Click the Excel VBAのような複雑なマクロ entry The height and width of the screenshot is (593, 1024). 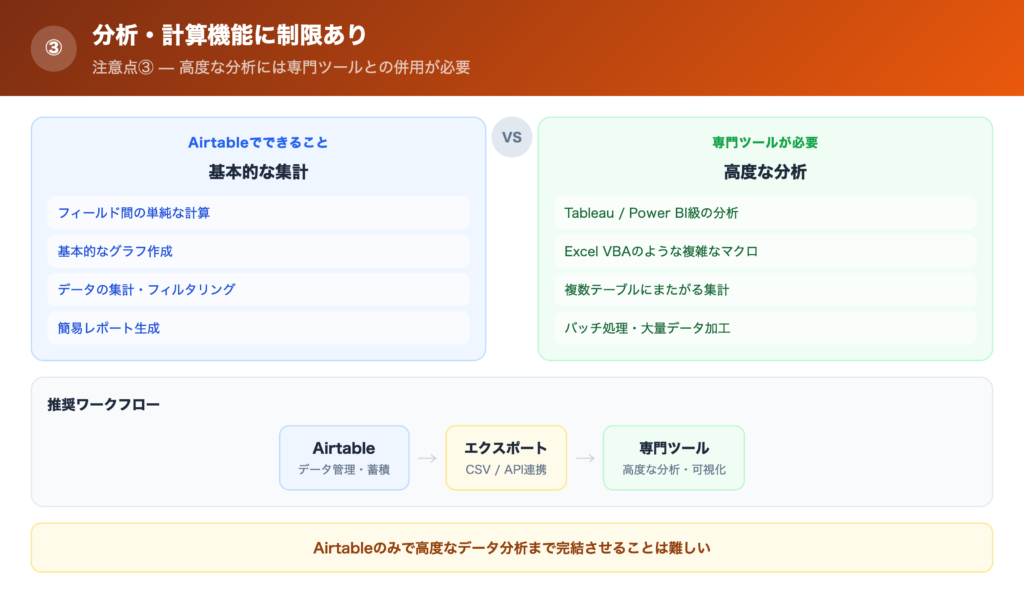765,251
